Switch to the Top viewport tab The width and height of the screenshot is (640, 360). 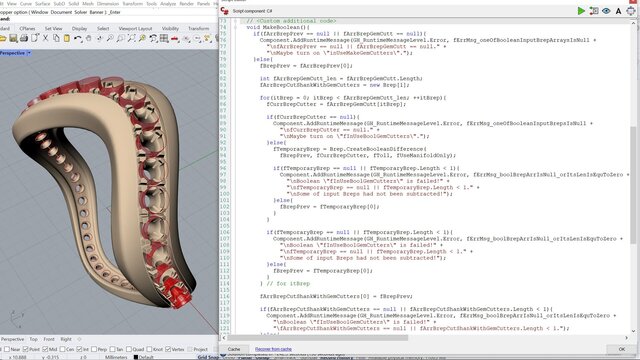point(33,339)
